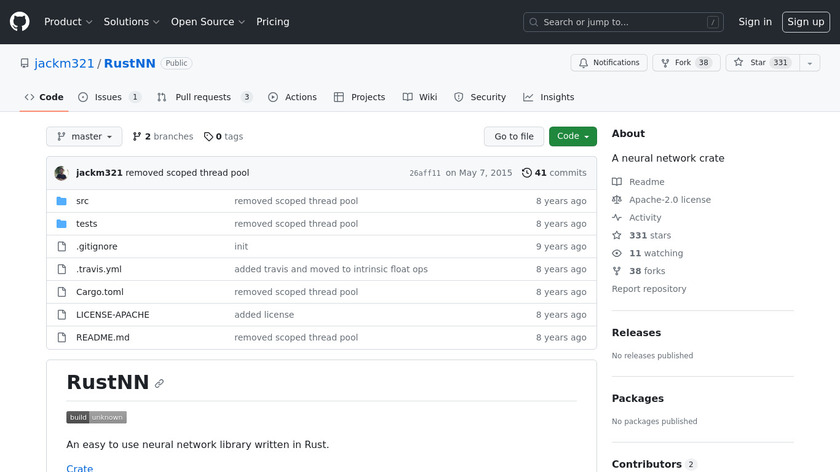Open the jackm321 owner link
The height and width of the screenshot is (472, 840).
coord(64,63)
